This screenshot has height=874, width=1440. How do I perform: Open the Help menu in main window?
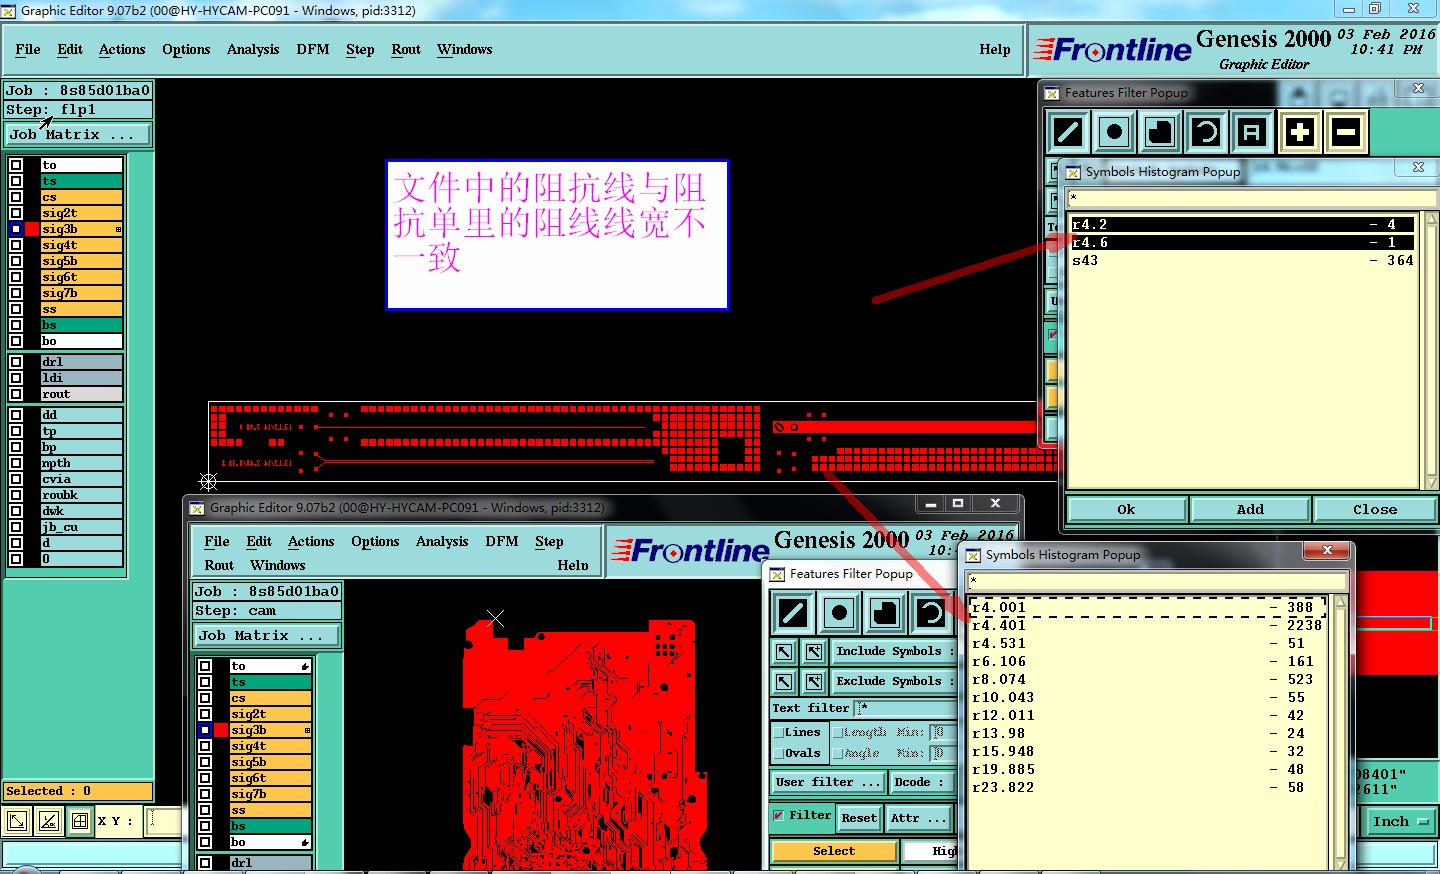tap(995, 49)
